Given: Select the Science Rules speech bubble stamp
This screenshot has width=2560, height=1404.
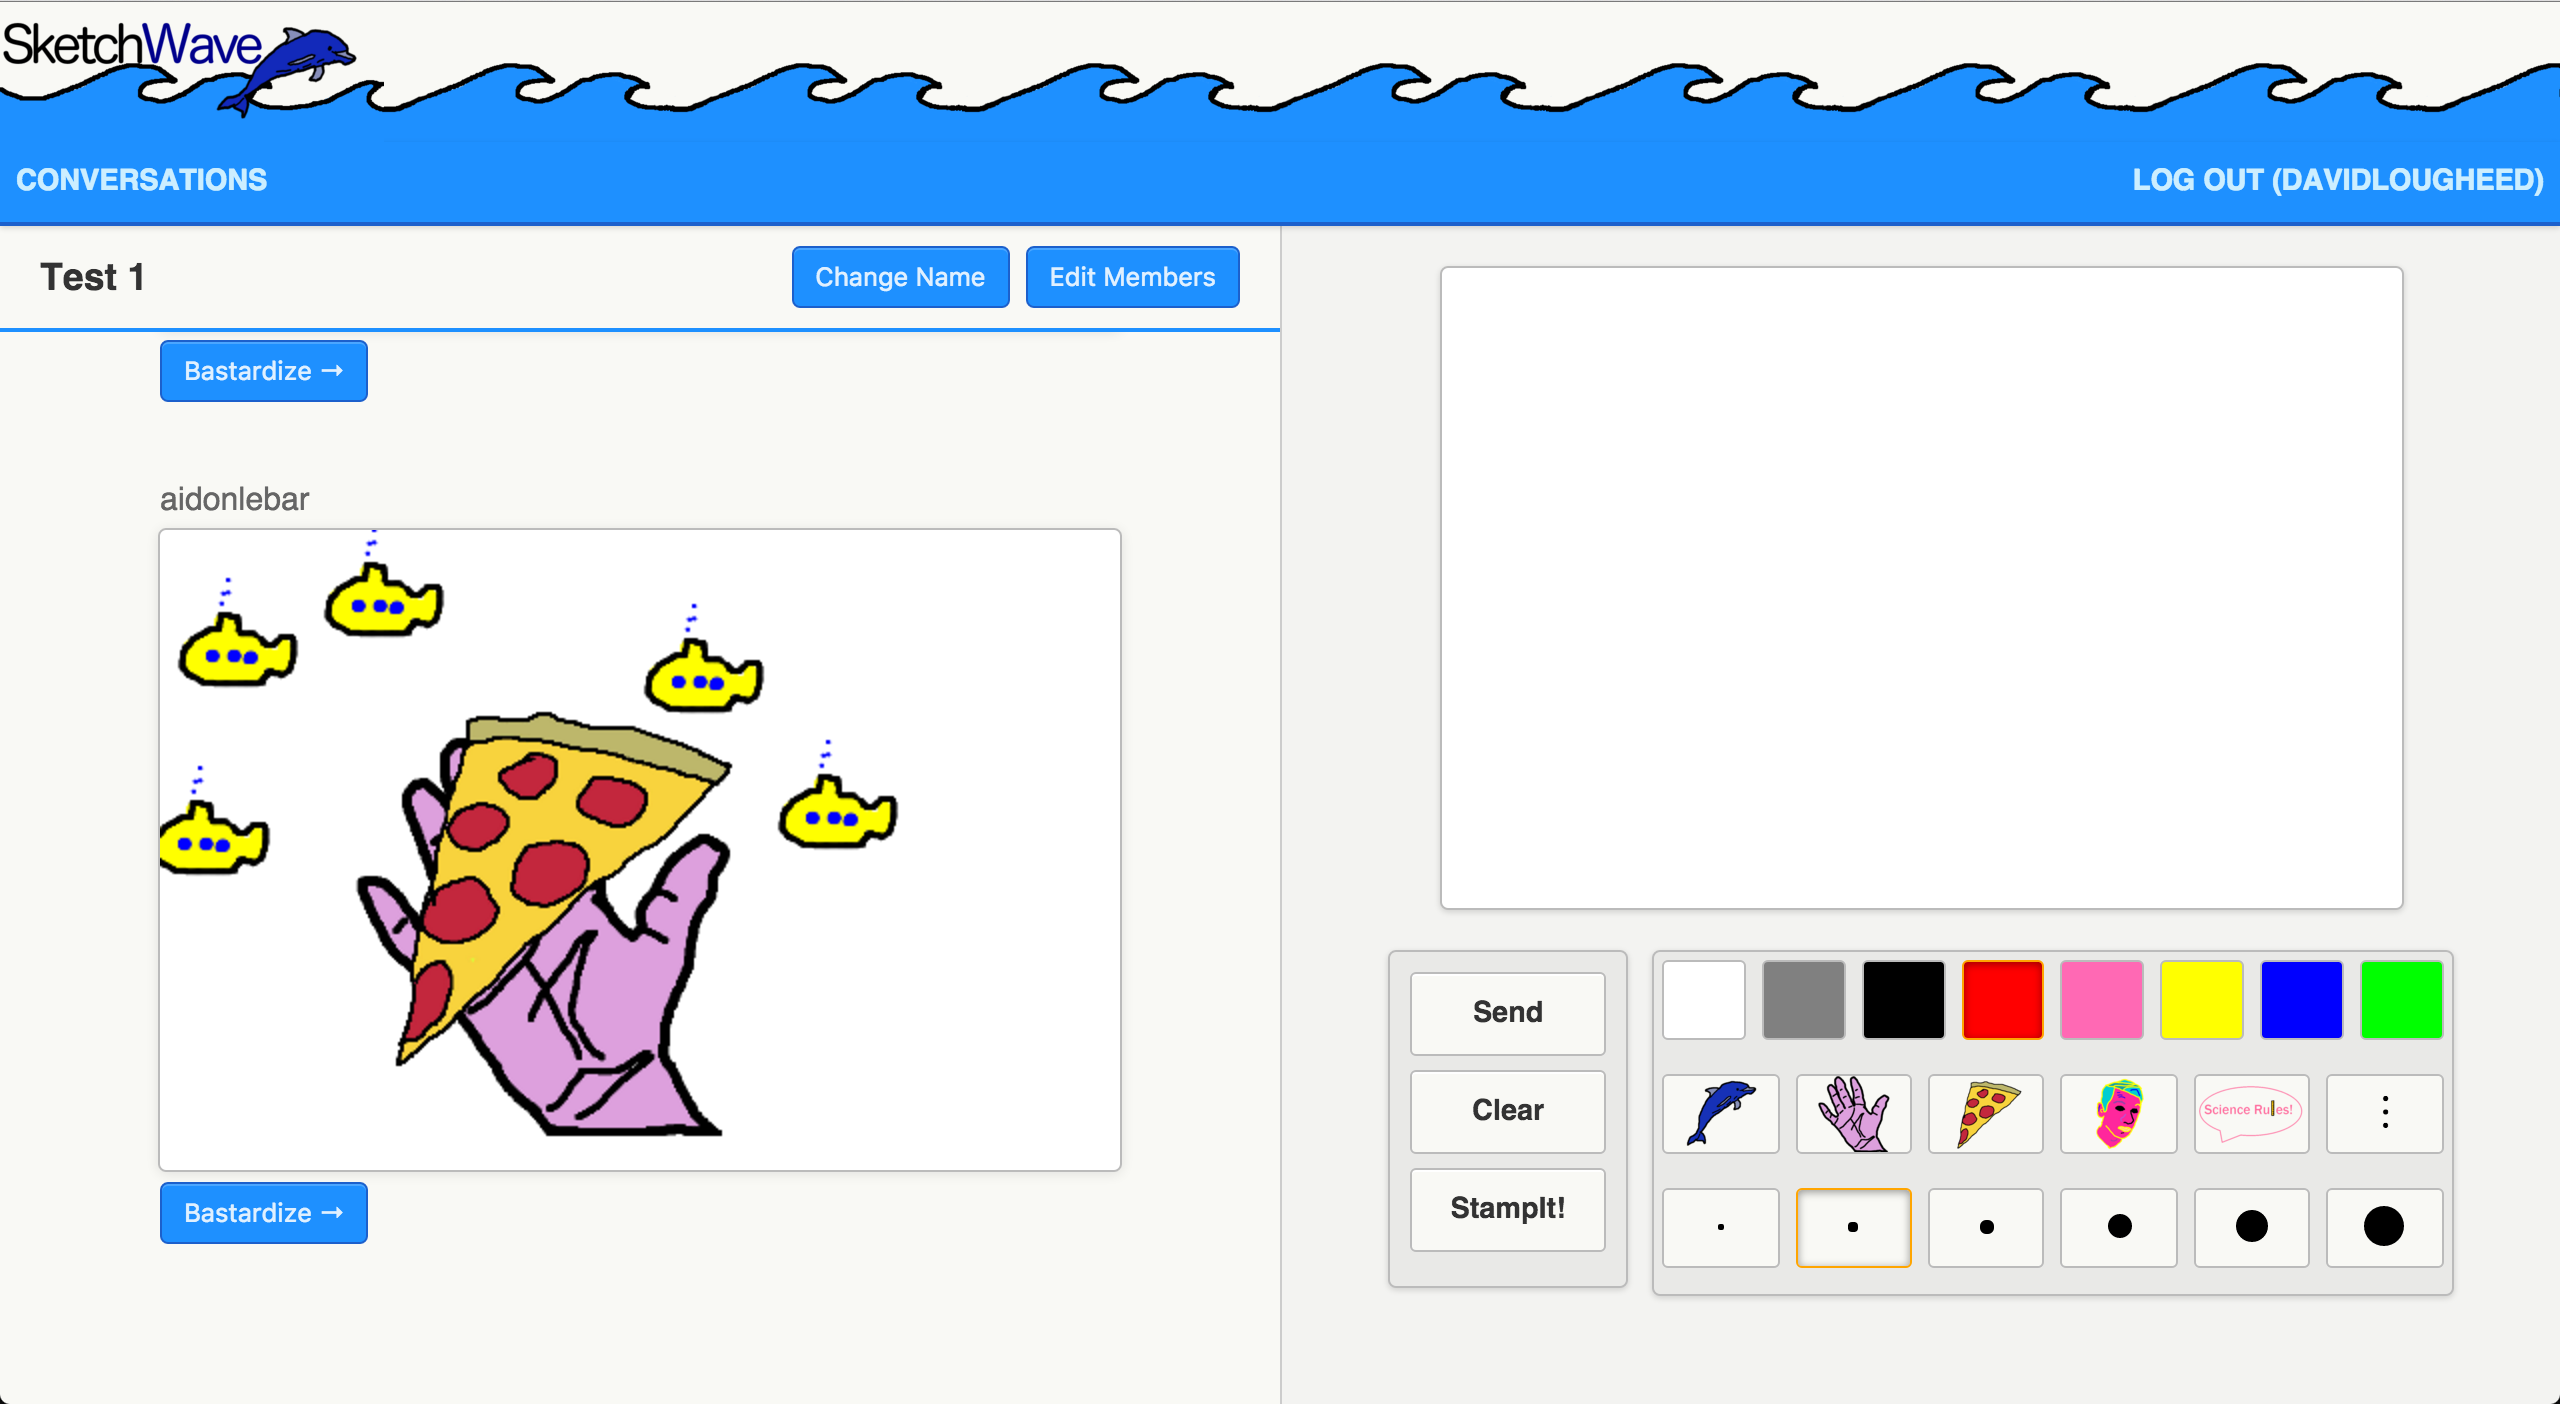Looking at the screenshot, I should pyautogui.click(x=2250, y=1113).
